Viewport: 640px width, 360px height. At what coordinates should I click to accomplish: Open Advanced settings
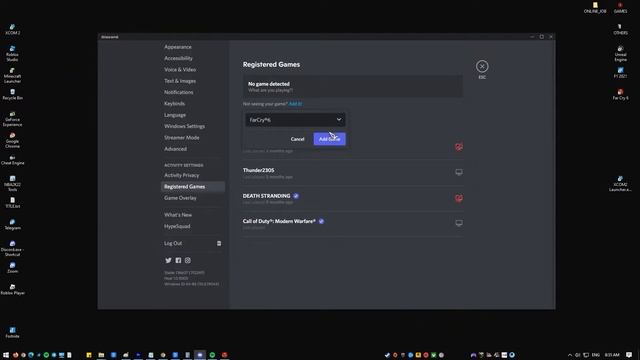click(x=176, y=149)
